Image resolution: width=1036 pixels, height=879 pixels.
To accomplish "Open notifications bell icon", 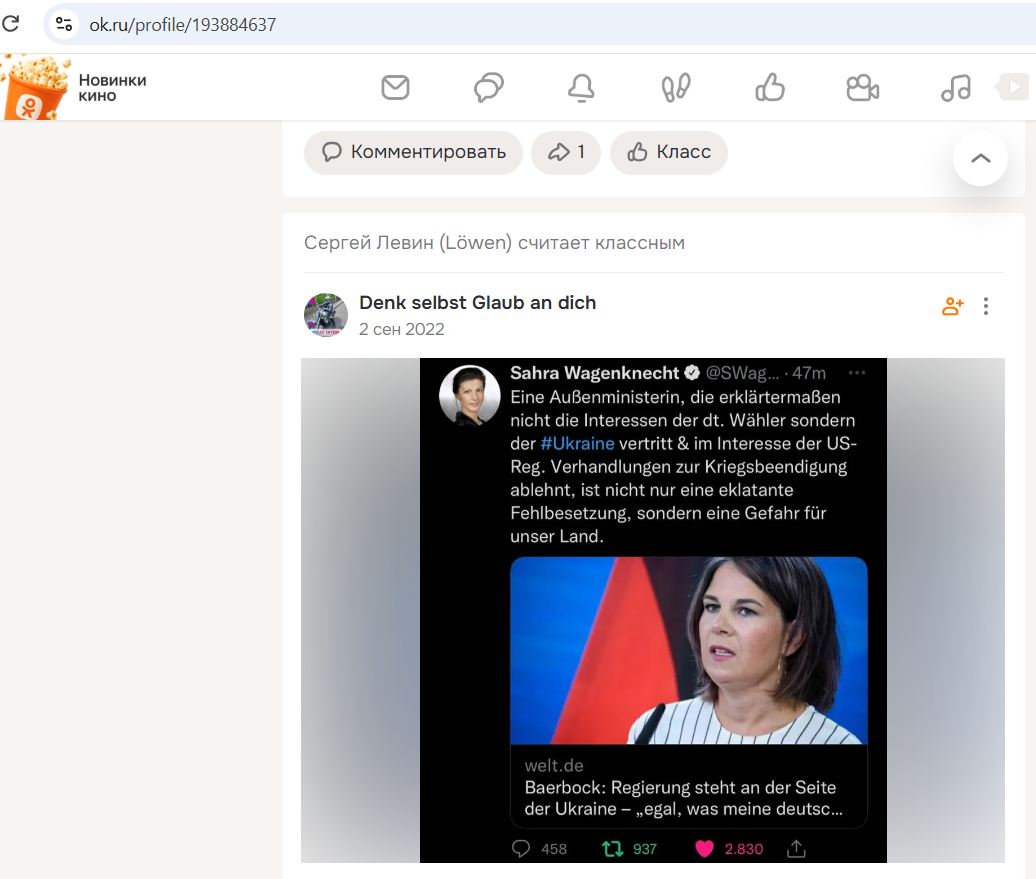I will click(x=581, y=87).
